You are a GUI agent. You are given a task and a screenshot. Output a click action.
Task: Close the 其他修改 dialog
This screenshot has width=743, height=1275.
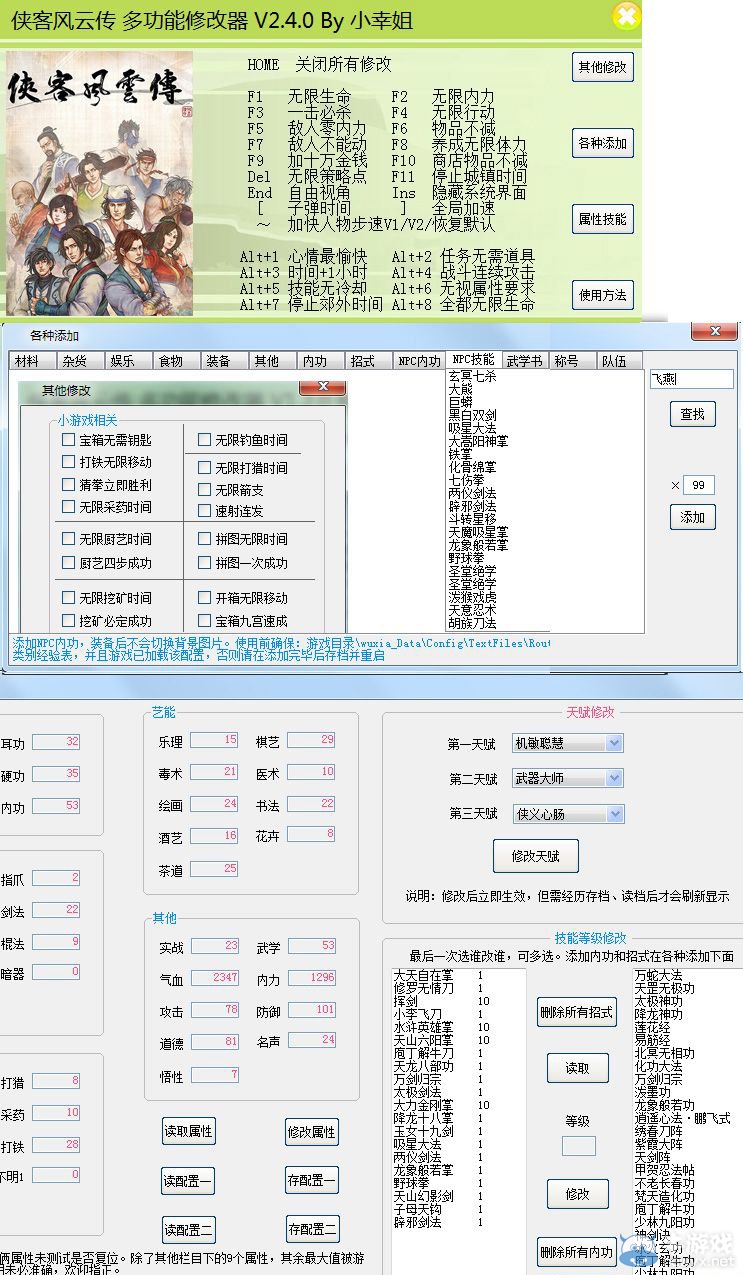(x=322, y=388)
